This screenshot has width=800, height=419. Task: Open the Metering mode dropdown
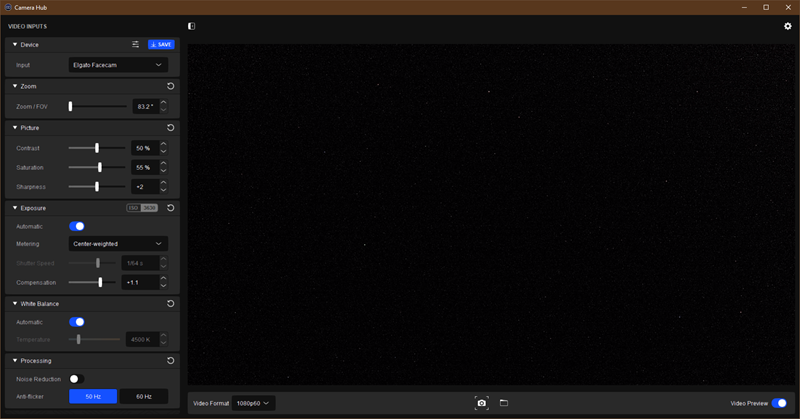pos(118,243)
